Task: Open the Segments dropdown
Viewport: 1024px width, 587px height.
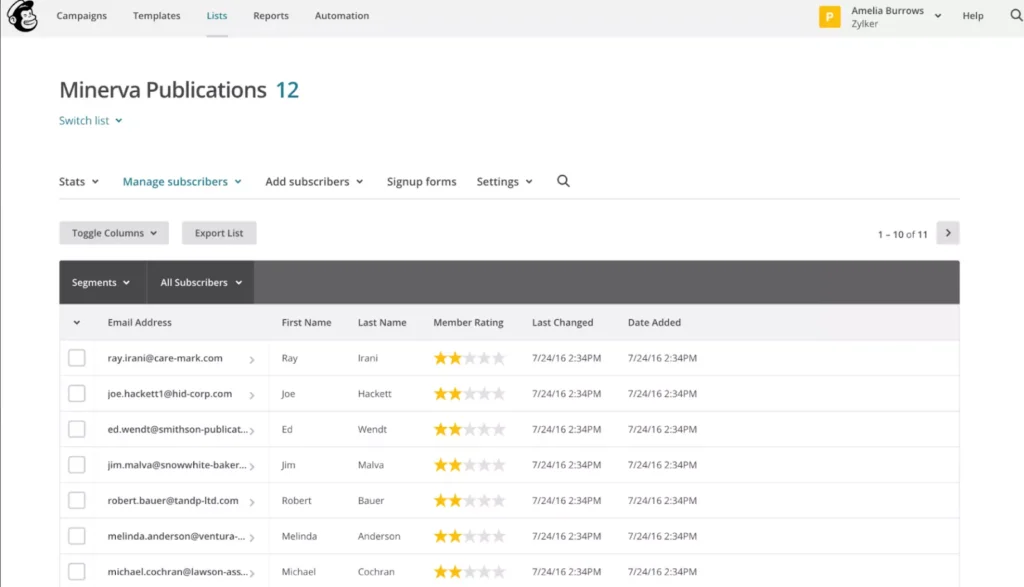Action: point(101,282)
